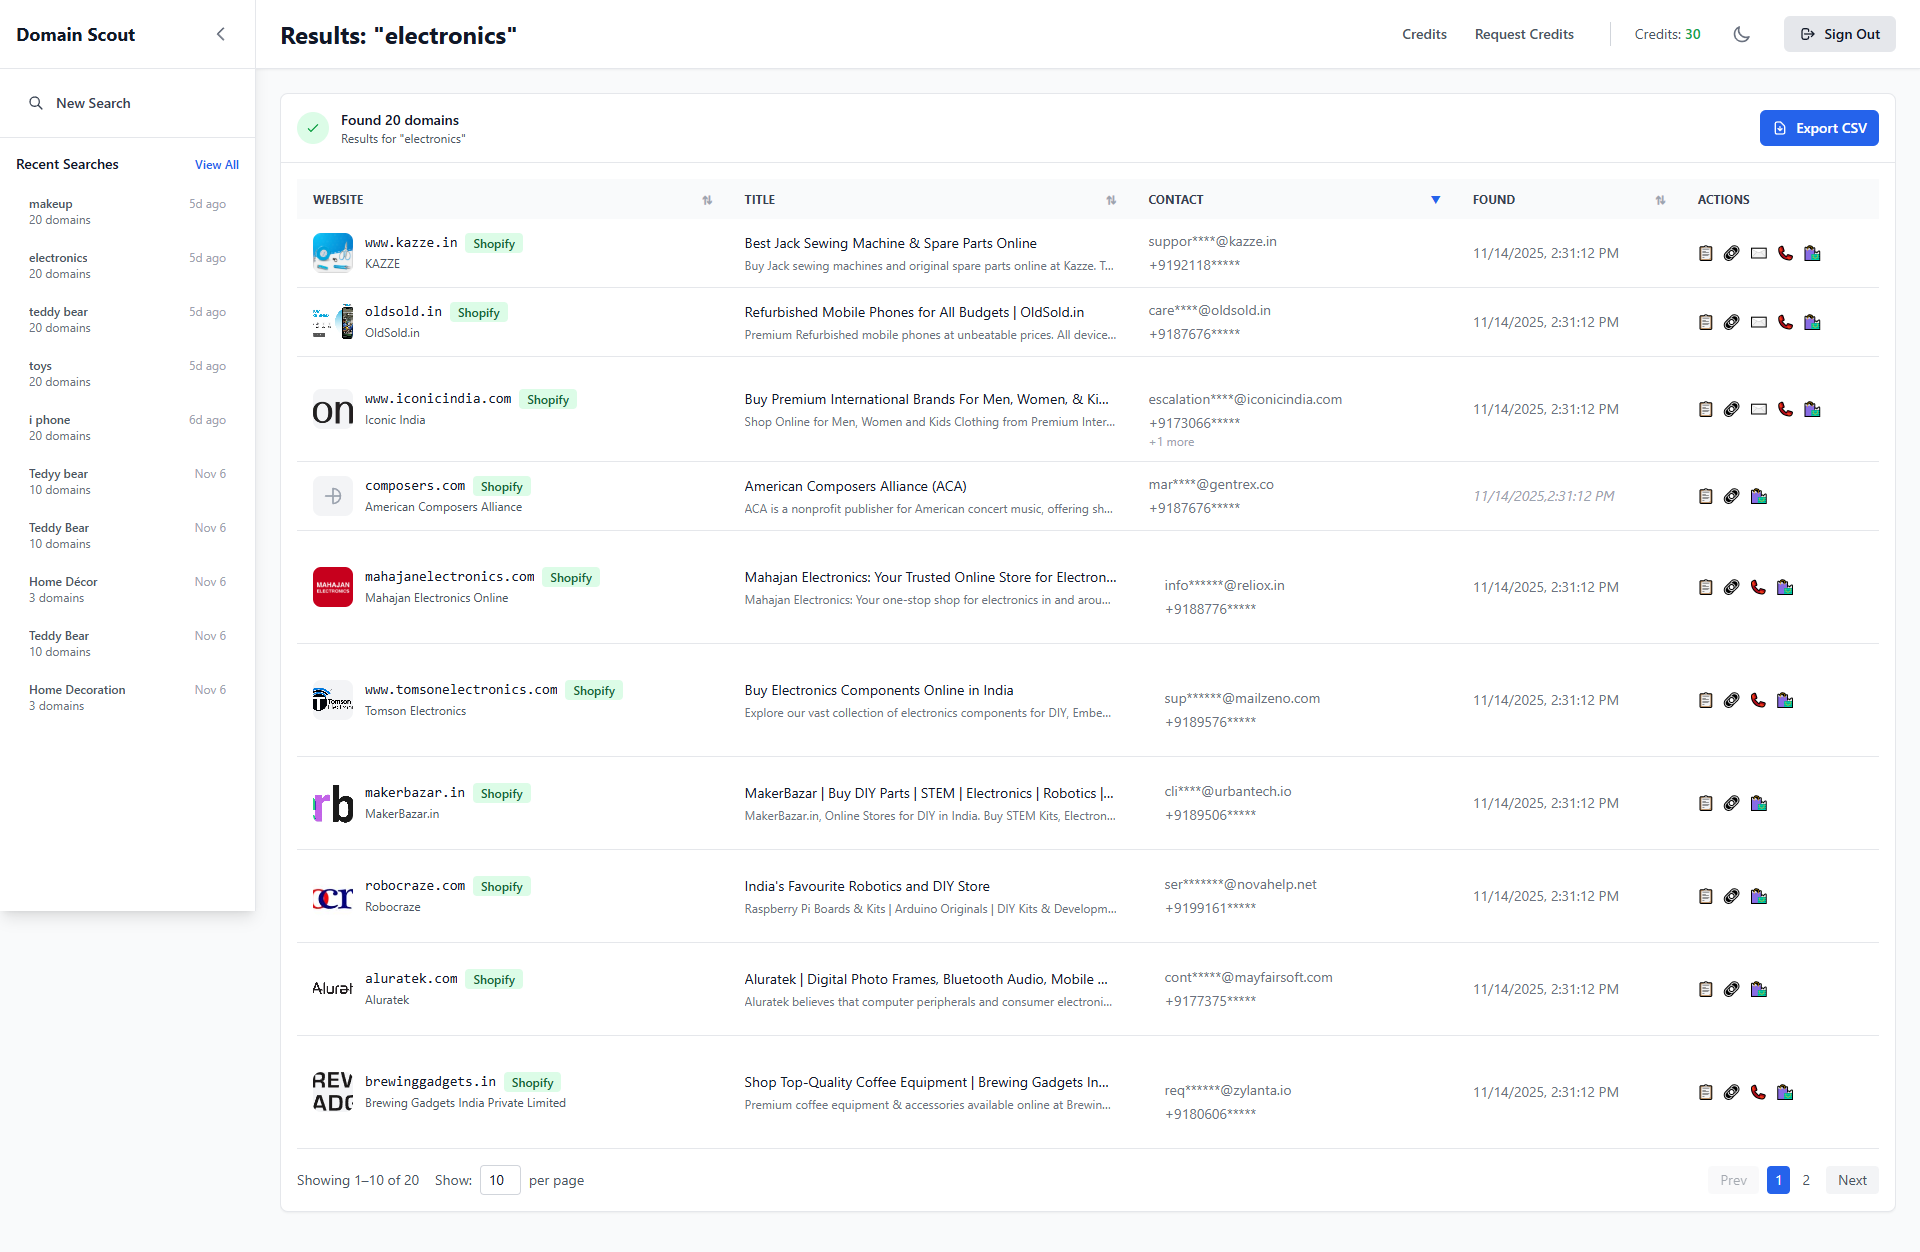Click the phone icon for mahajanelectronics.com

pyautogui.click(x=1759, y=587)
